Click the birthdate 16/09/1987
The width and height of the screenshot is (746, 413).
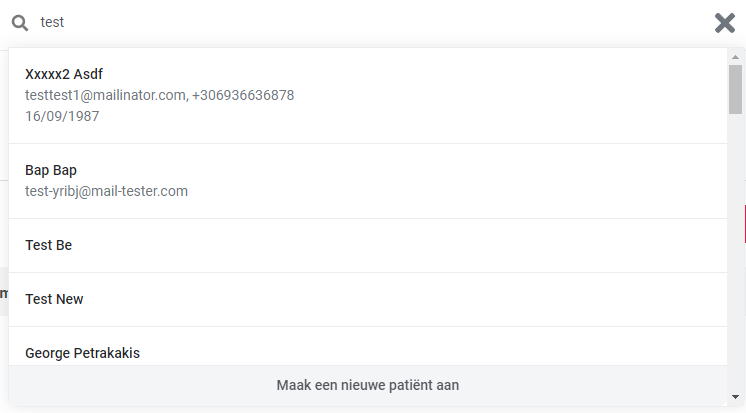(62, 116)
